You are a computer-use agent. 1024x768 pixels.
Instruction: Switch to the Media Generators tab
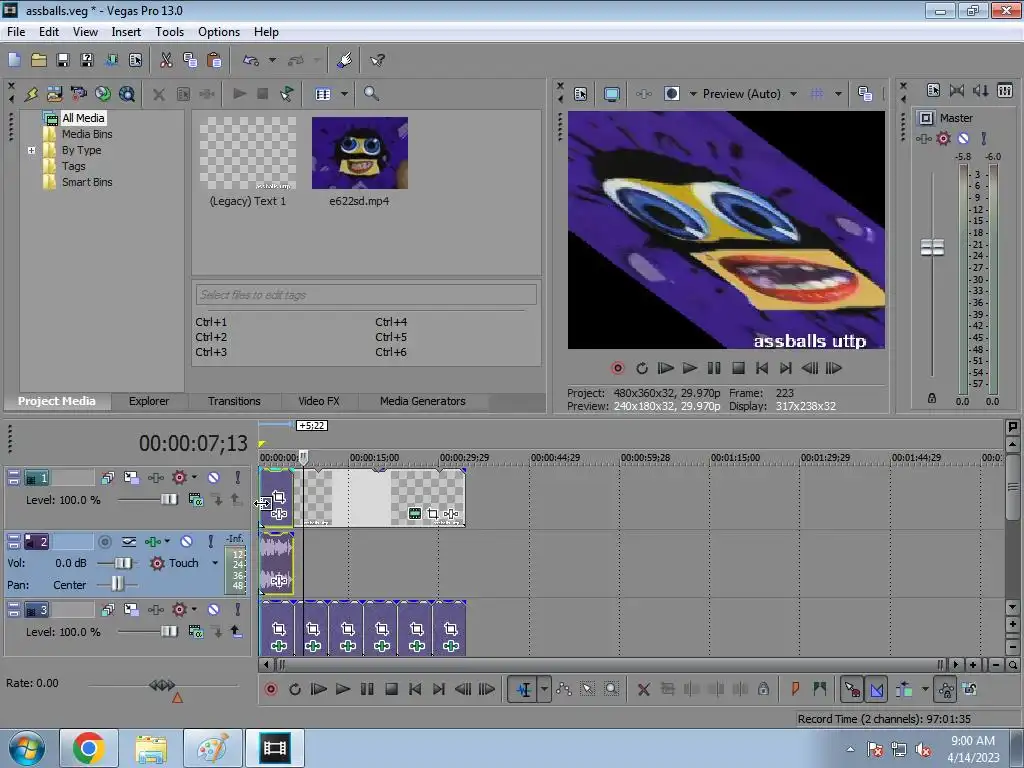423,401
